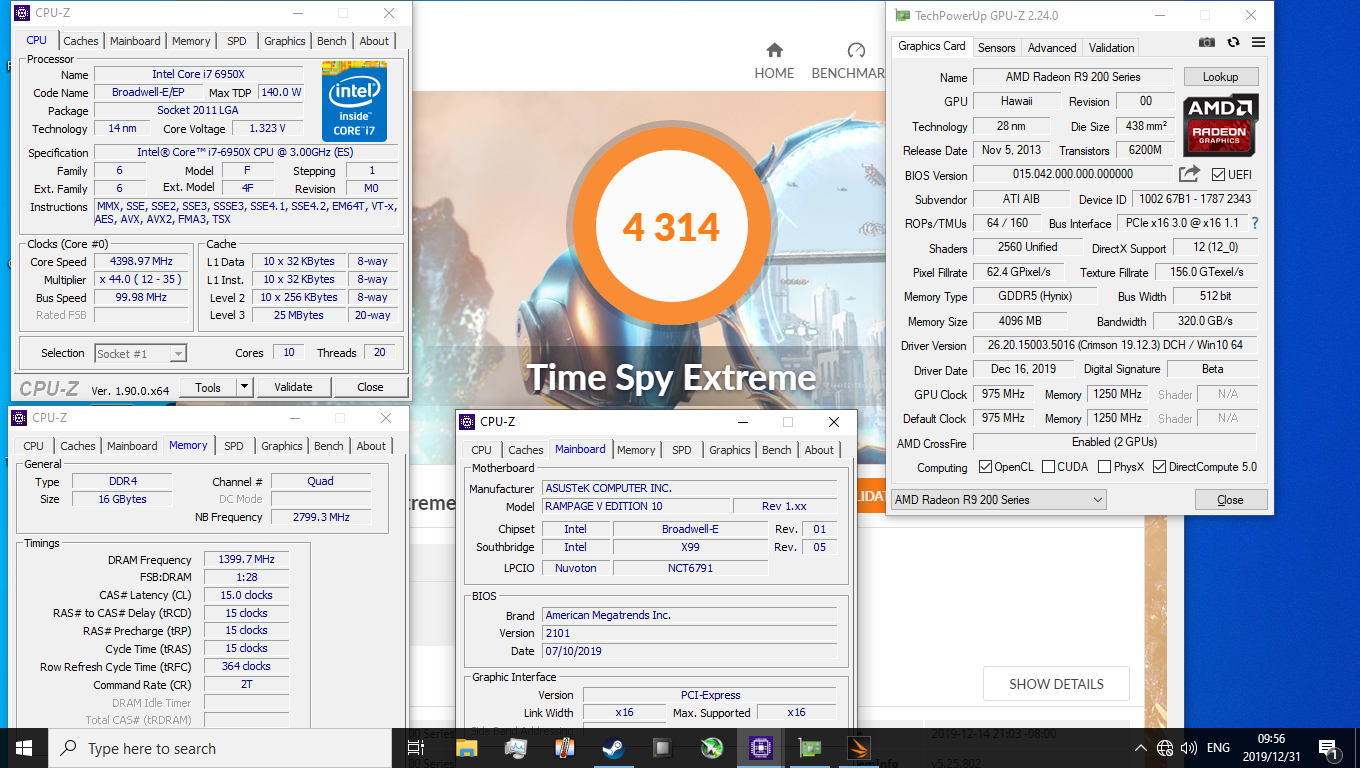The height and width of the screenshot is (768, 1360).
Task: Open the Graphics tab in the CPU-Z Mainboard window
Action: click(730, 450)
